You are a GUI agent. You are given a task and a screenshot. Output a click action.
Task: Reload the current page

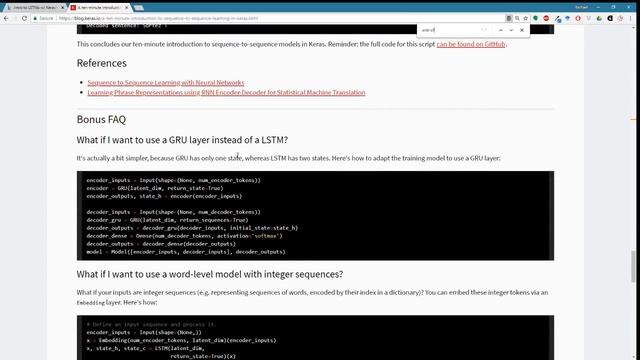click(x=24, y=18)
